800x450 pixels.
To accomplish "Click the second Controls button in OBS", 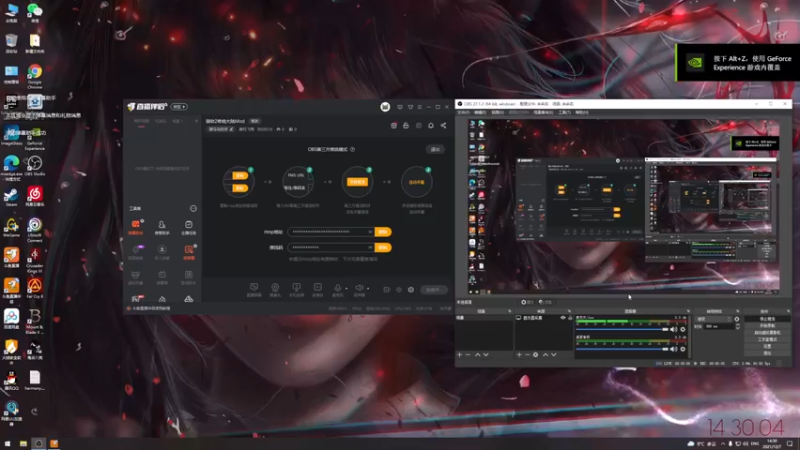I will [767, 326].
